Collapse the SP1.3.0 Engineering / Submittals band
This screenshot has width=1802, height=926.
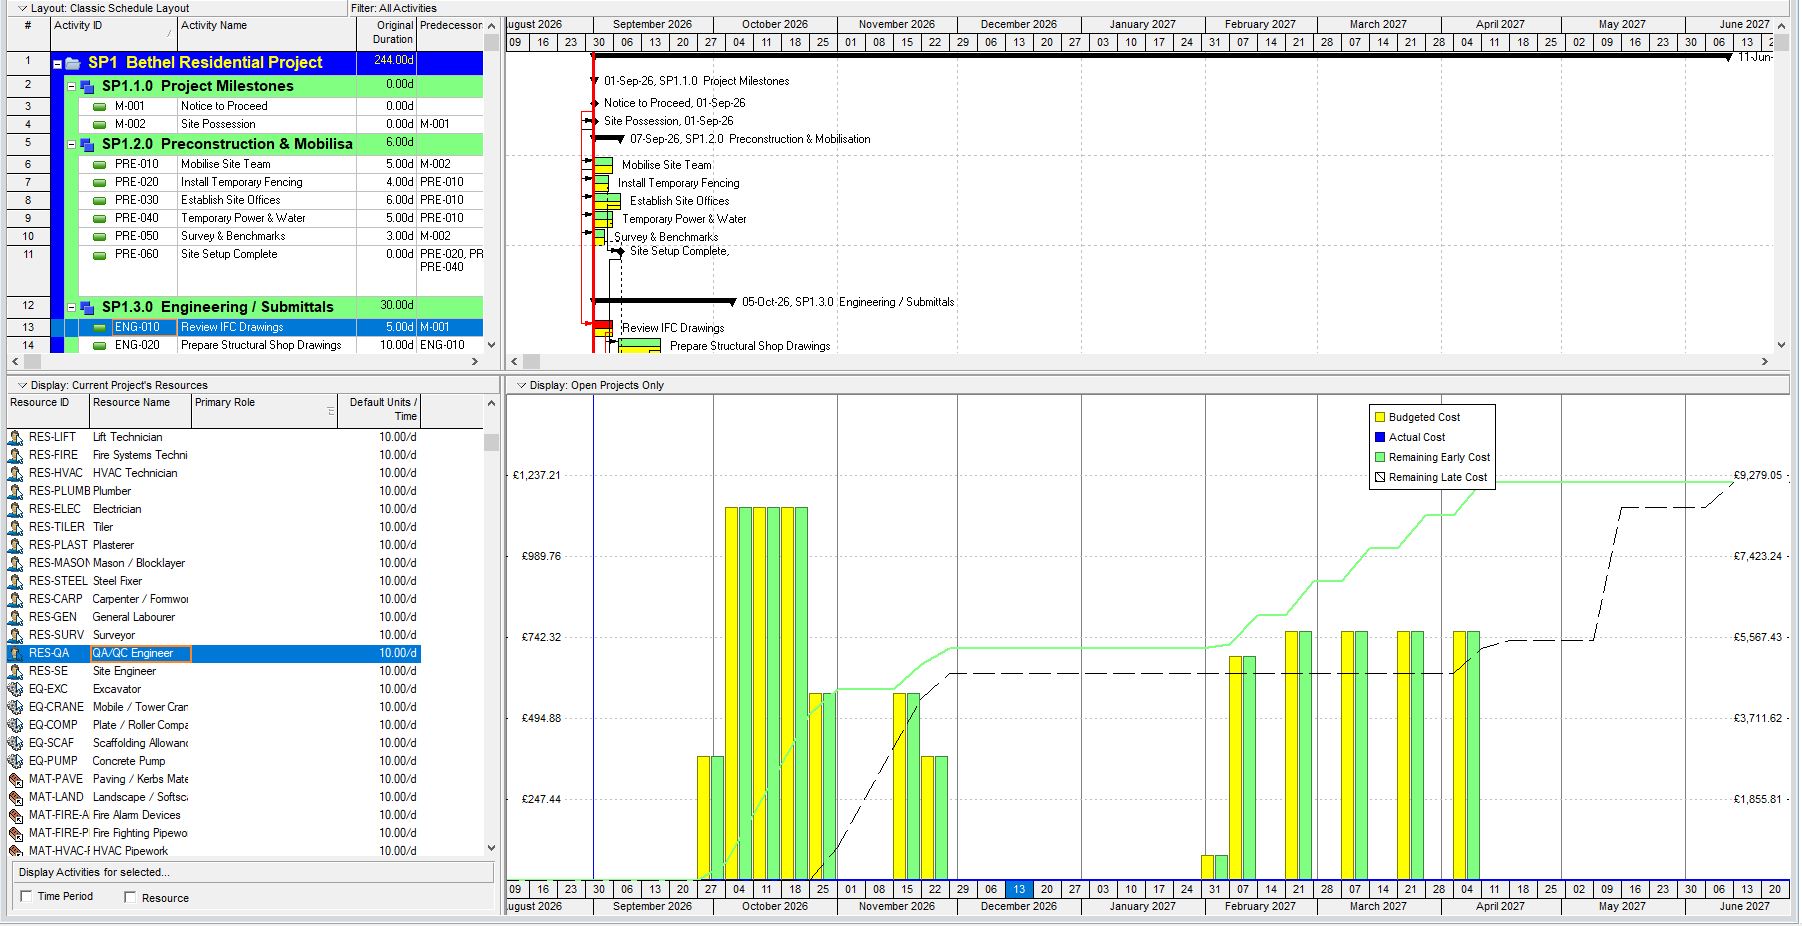click(x=72, y=308)
